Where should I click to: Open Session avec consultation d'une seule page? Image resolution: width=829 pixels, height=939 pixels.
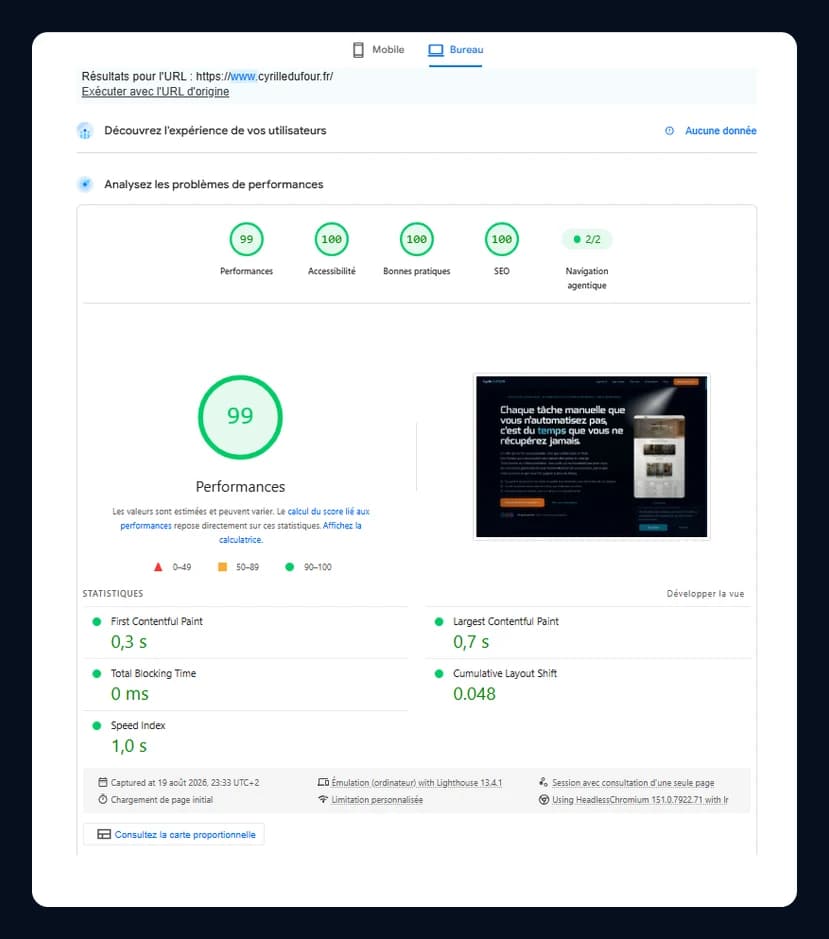pos(633,783)
